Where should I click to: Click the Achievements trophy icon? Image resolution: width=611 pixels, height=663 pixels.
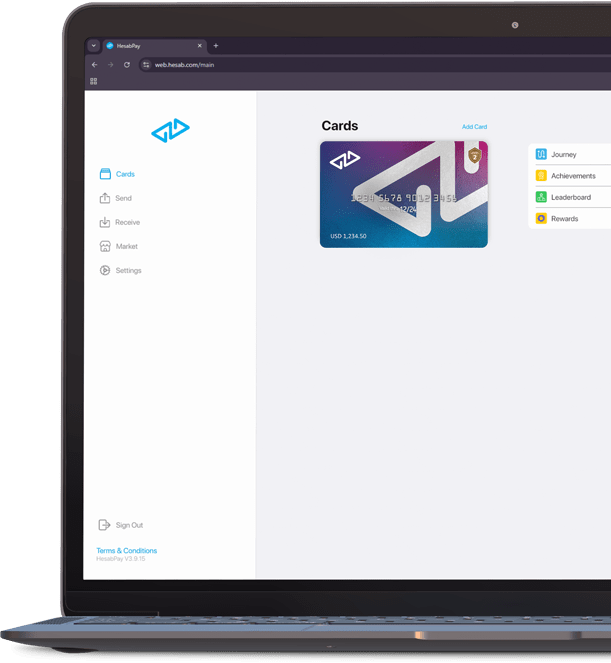click(541, 176)
